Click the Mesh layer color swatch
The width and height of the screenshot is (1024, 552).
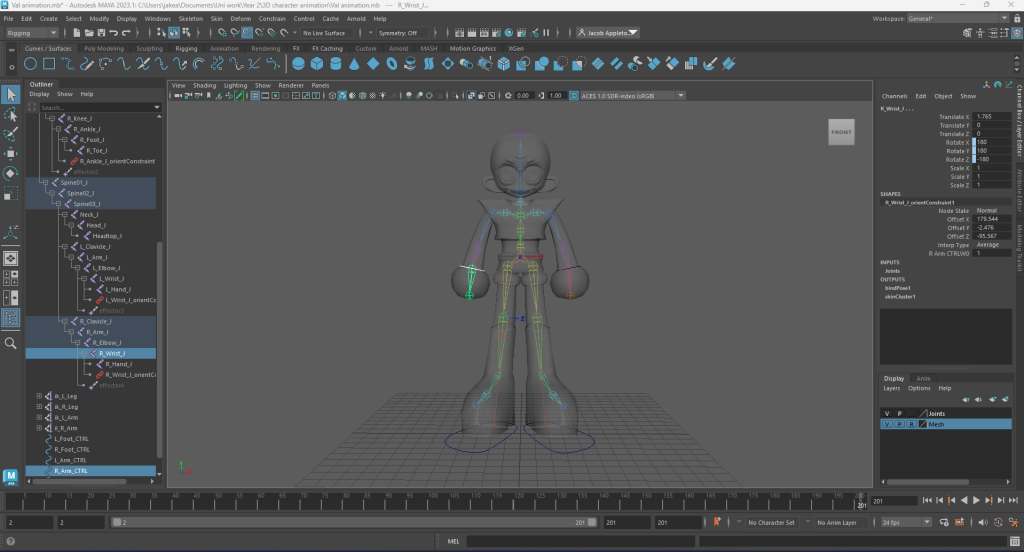click(x=922, y=424)
